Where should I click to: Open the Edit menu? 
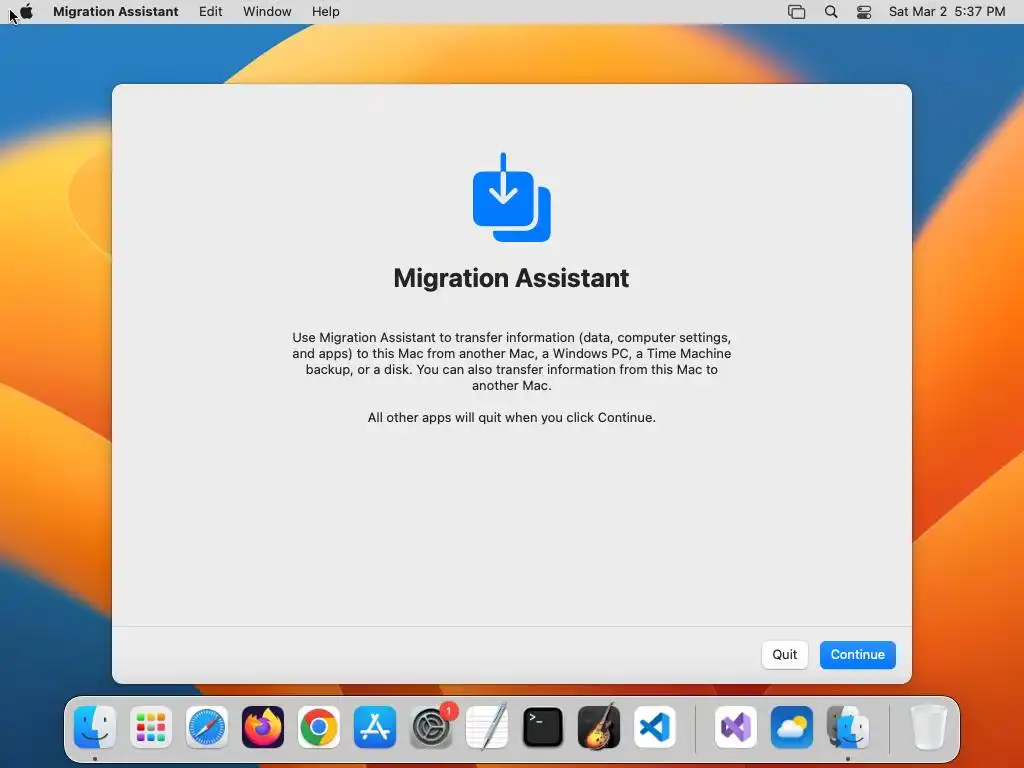pos(210,12)
